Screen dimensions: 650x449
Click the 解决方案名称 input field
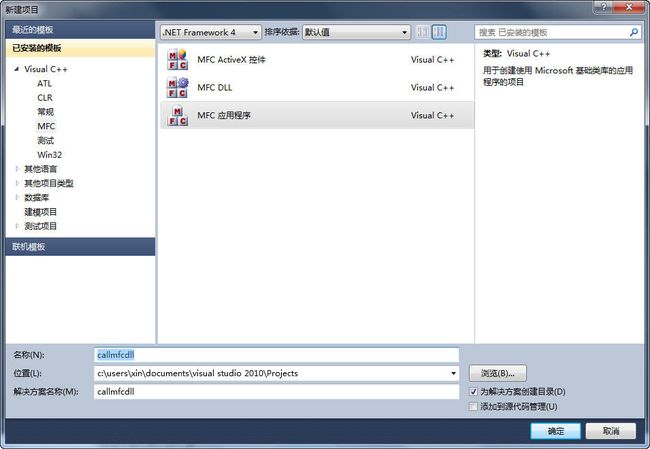click(x=276, y=391)
